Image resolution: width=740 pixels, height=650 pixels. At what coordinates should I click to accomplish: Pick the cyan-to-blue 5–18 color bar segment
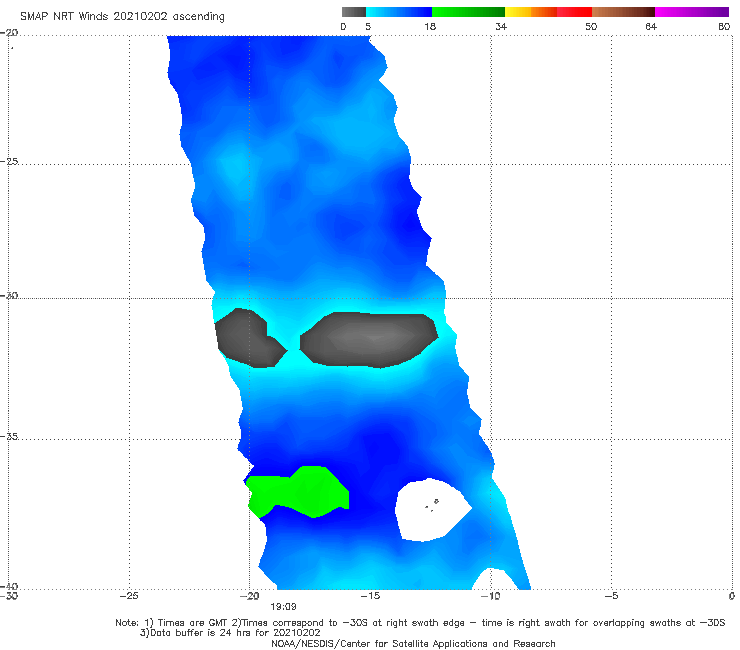[399, 12]
